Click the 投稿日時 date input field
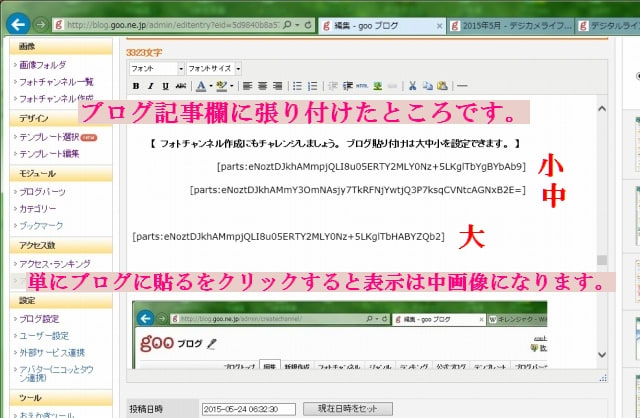This screenshot has width=640, height=418. point(249,409)
